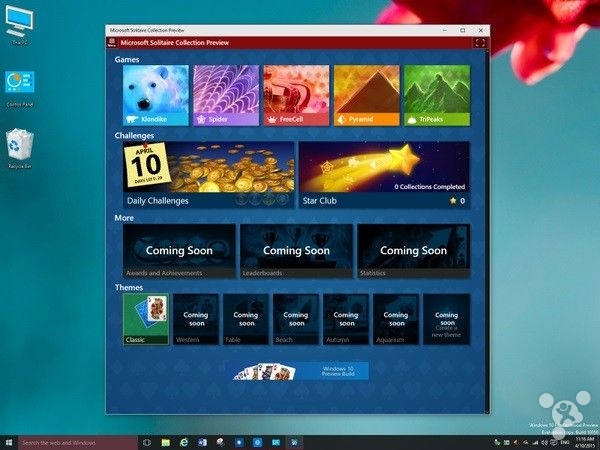
Task: Open Control Panel desktop icon
Action: pos(20,89)
